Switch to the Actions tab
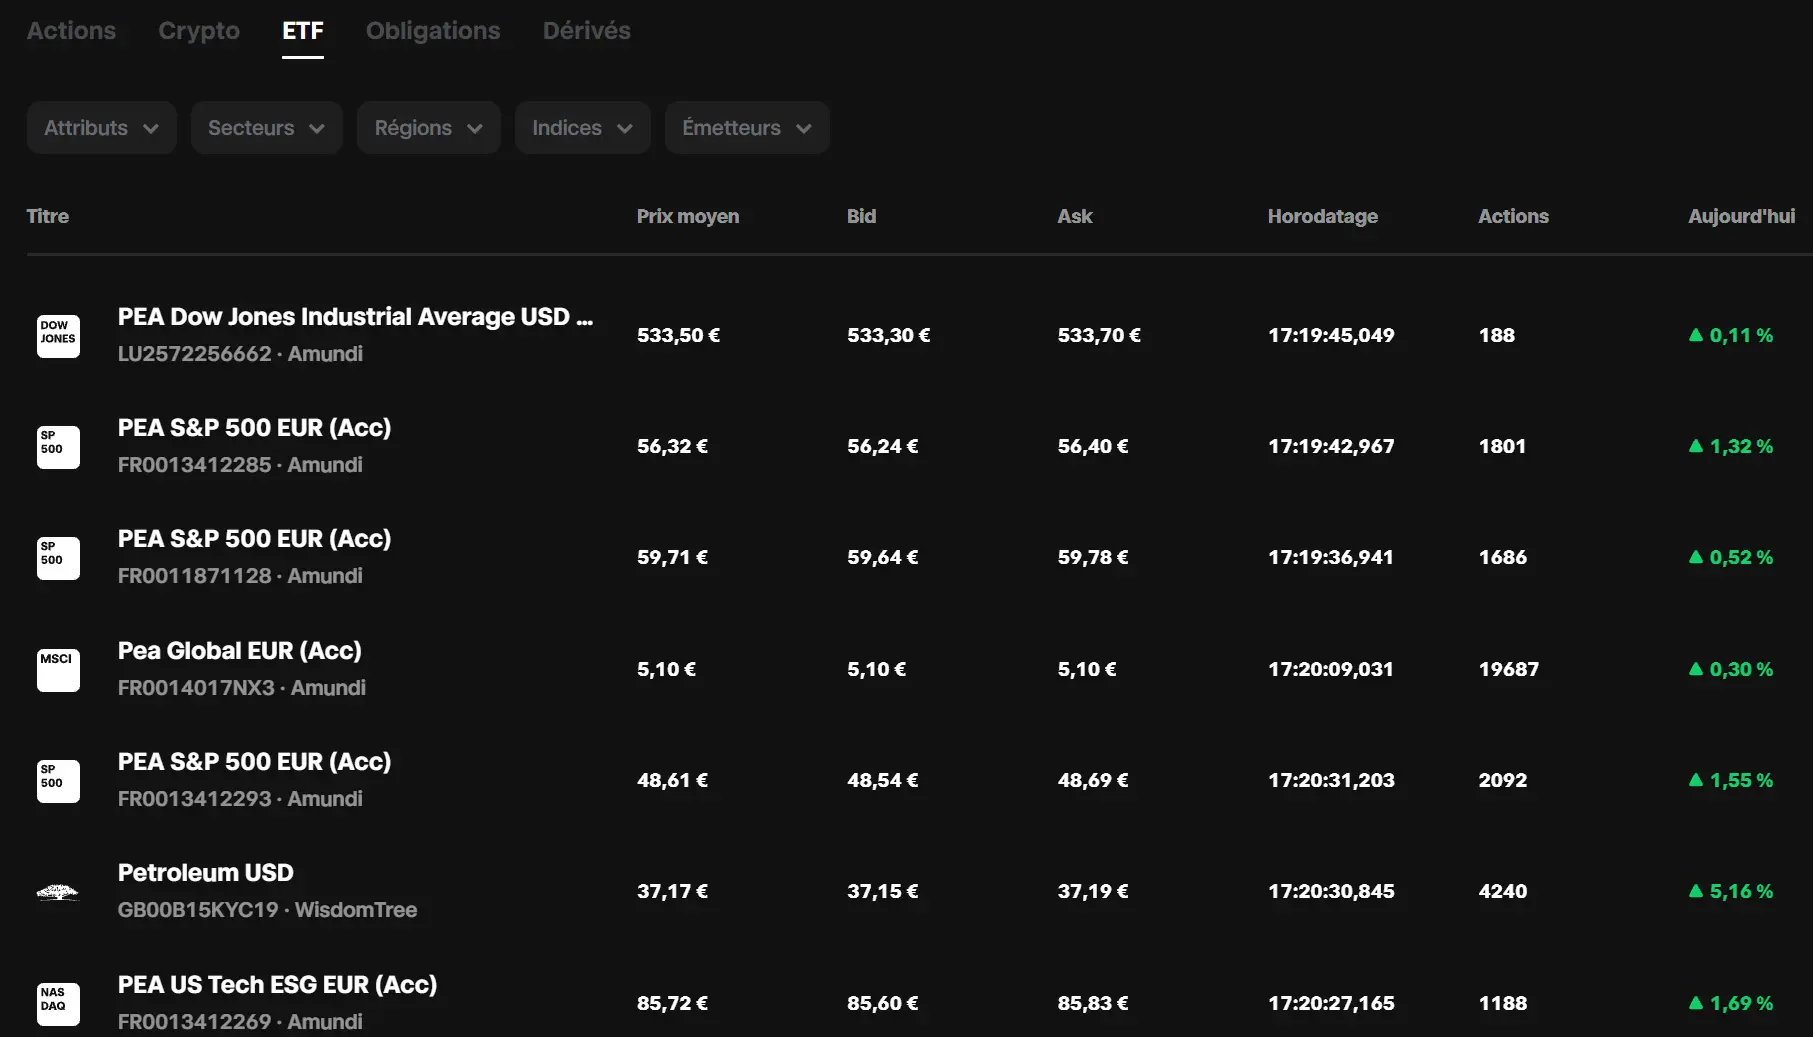This screenshot has width=1813, height=1037. 71,31
